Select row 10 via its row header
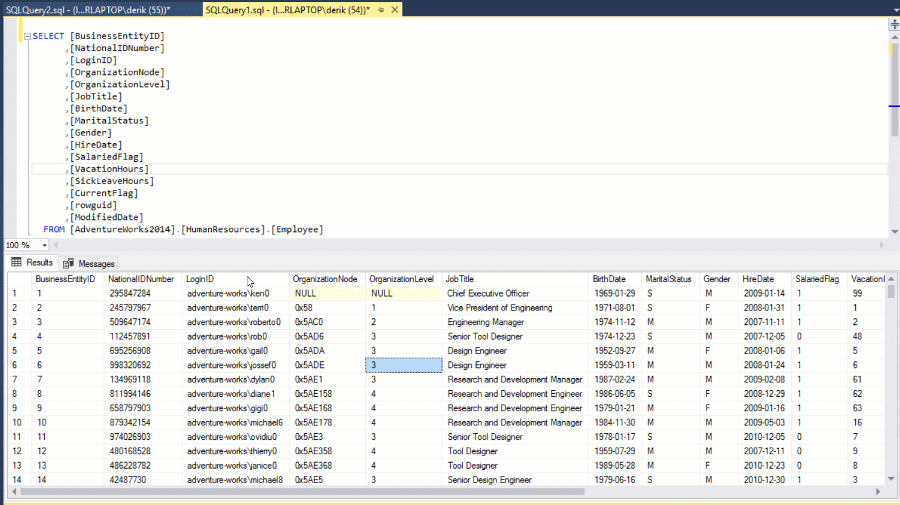The width and height of the screenshot is (900, 505). [15, 423]
